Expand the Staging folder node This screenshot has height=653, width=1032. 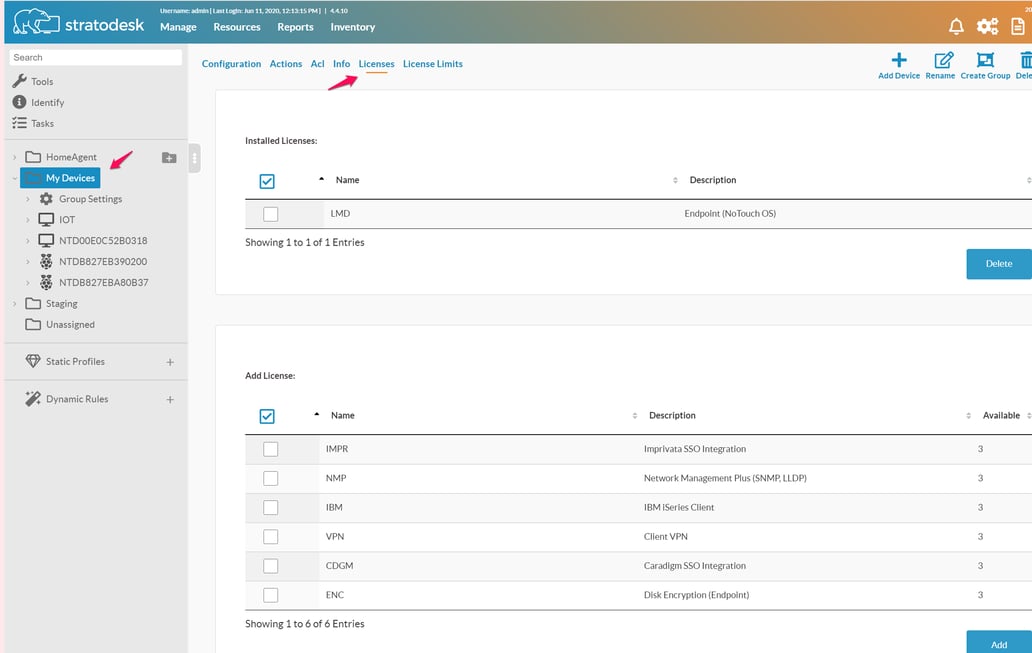click(x=14, y=304)
